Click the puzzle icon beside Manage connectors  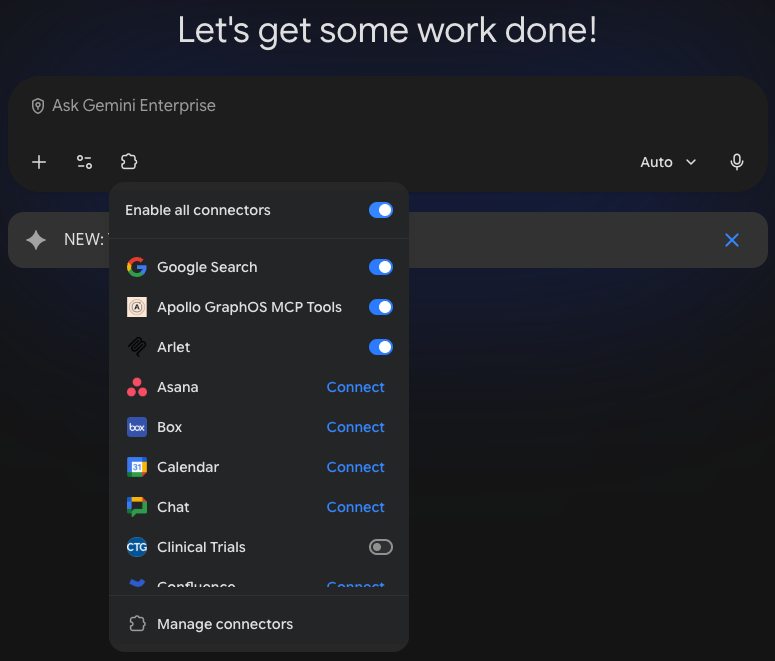(137, 624)
